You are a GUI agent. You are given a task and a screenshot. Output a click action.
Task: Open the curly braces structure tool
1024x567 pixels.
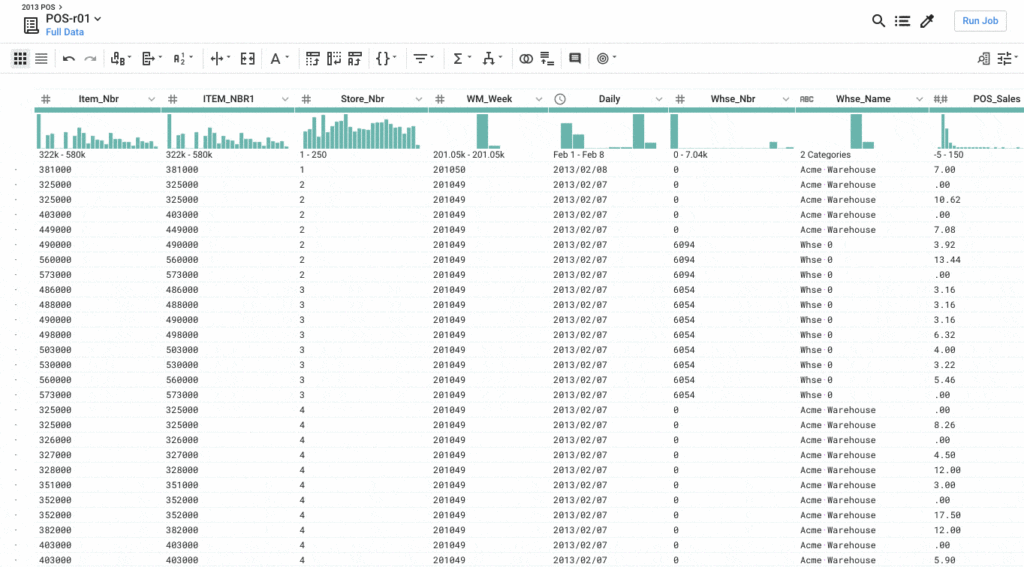coord(386,59)
